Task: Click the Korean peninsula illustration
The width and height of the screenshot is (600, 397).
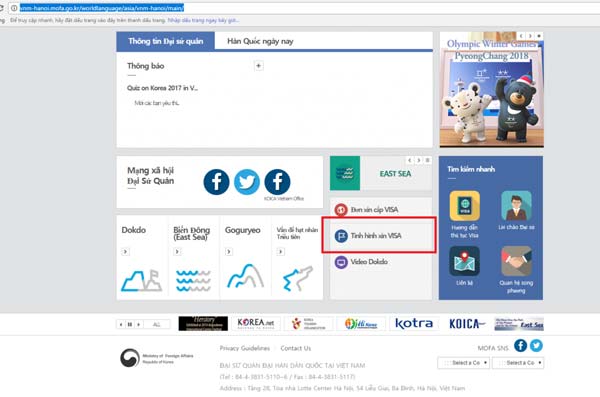Action: 298,278
